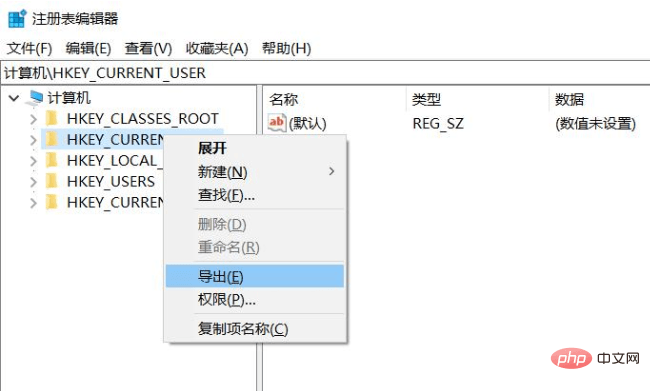Click the Registry Editor app icon in title bar
Screen dimensions: 650x391
coord(17,19)
